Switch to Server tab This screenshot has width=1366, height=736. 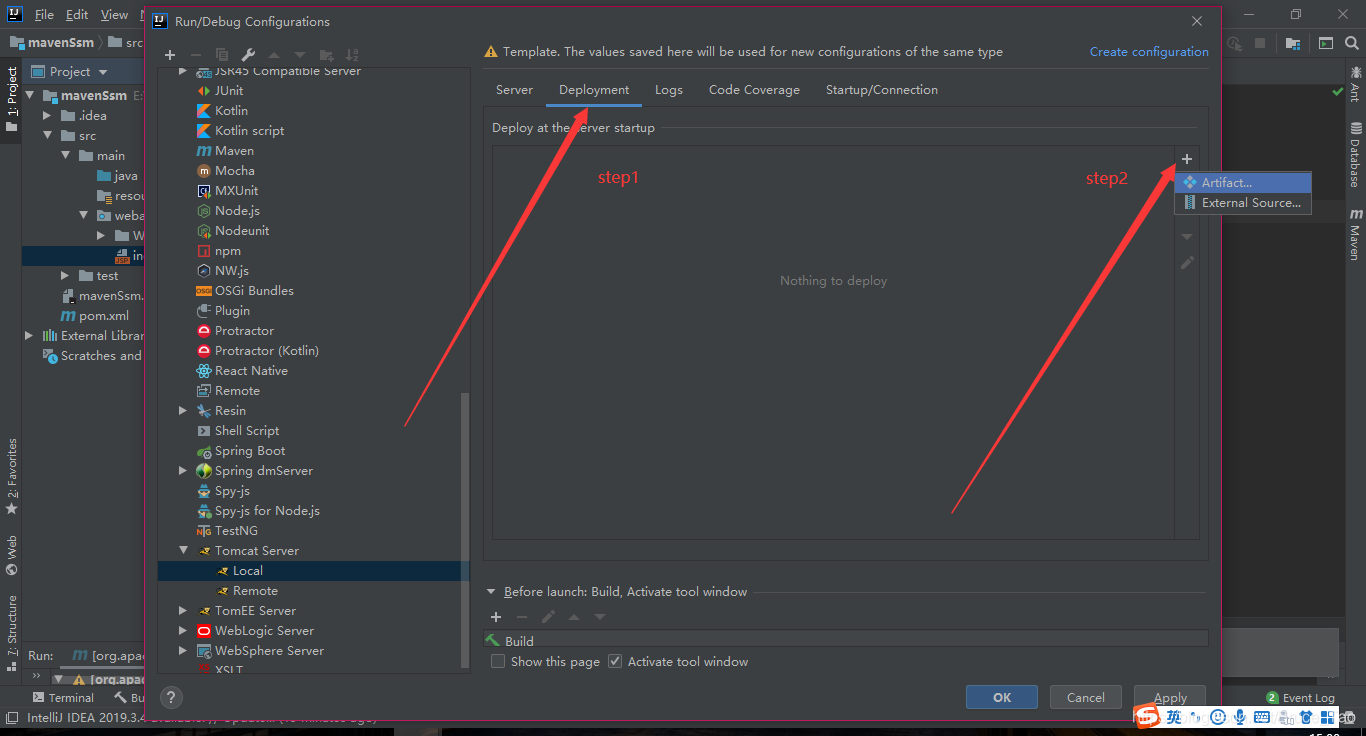514,90
